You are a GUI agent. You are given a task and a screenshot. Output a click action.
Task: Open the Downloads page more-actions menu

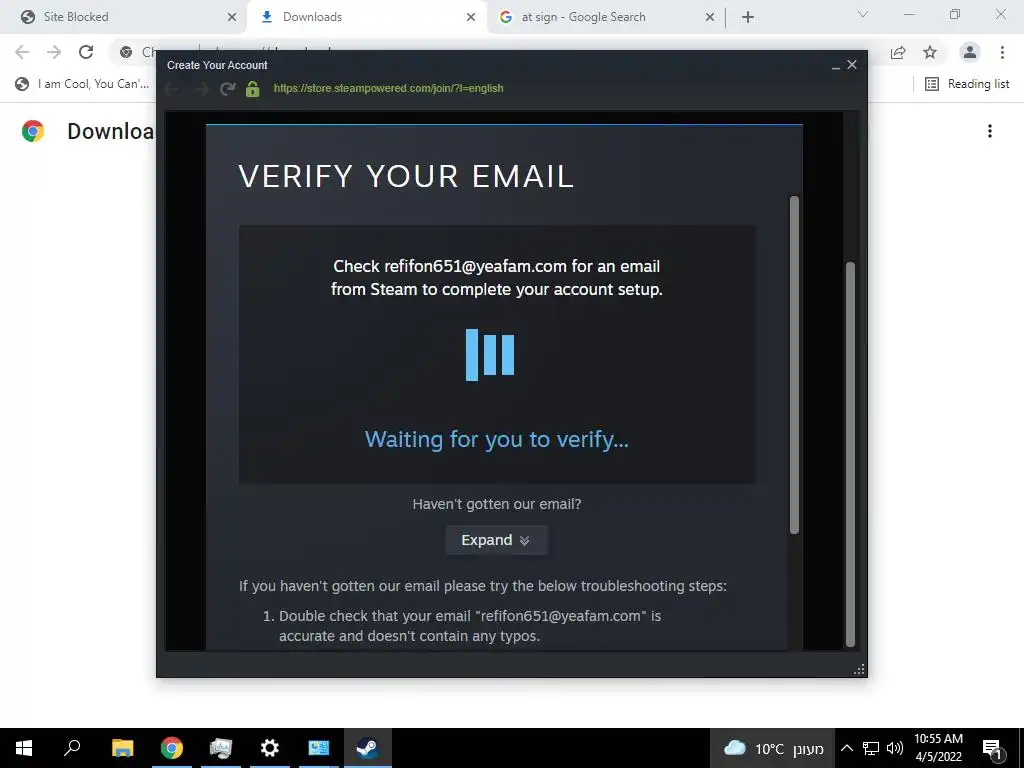pyautogui.click(x=990, y=131)
